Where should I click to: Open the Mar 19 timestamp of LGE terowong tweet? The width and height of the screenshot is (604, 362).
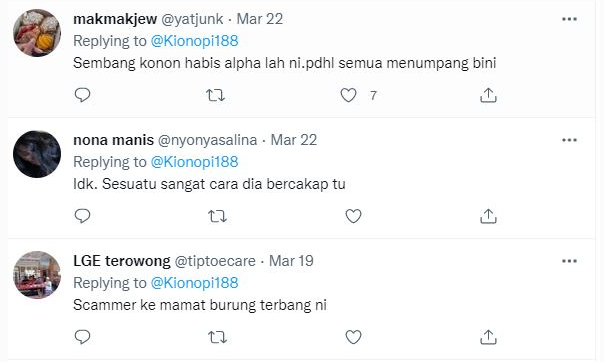291,261
